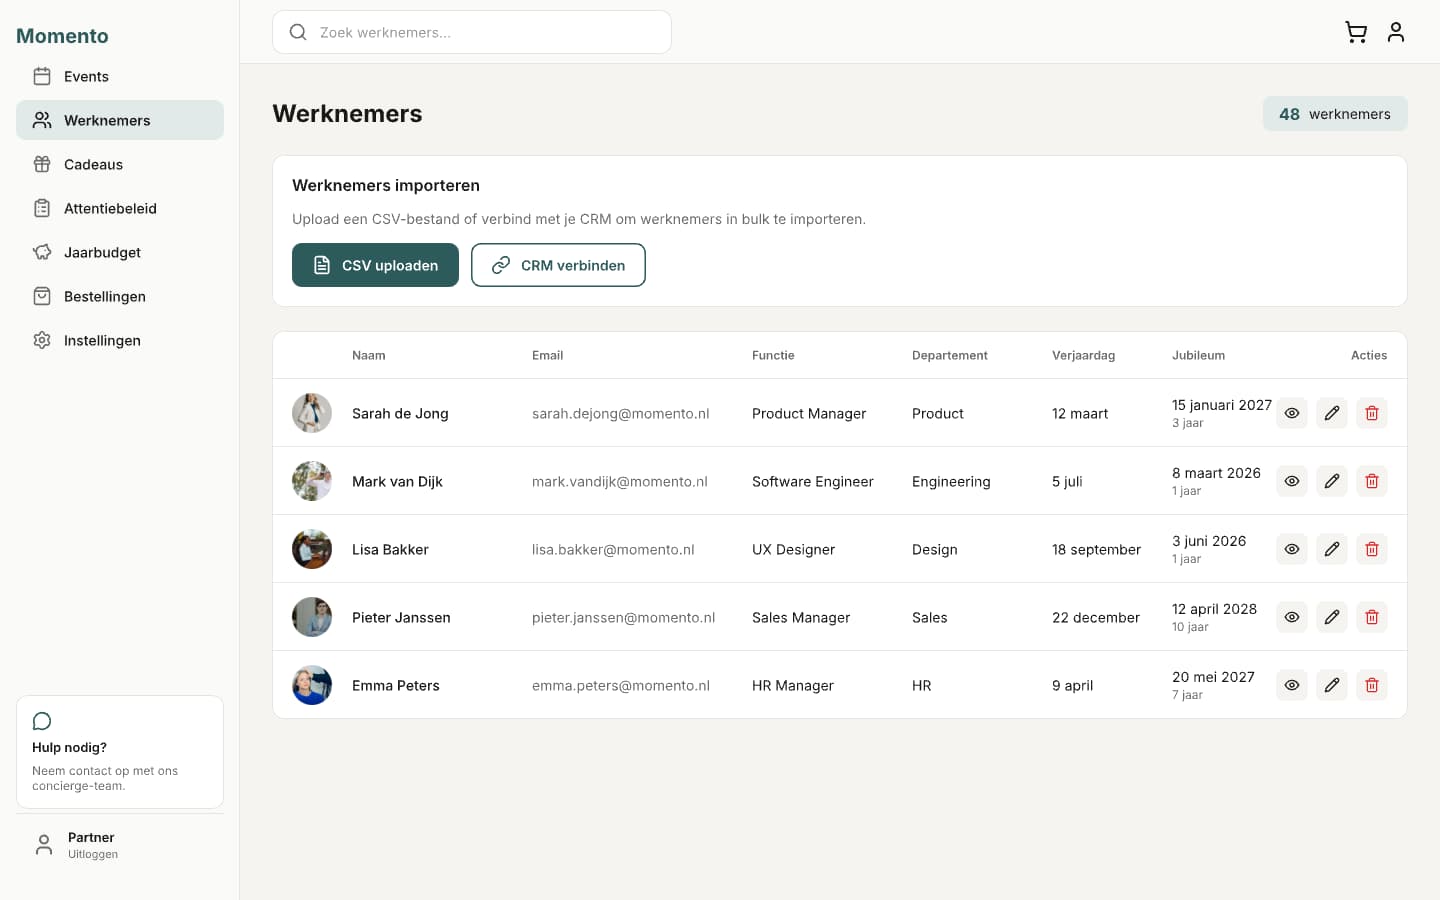Screen dimensions: 1440x900
Task: Click the CSV uploaden button
Action: [375, 265]
